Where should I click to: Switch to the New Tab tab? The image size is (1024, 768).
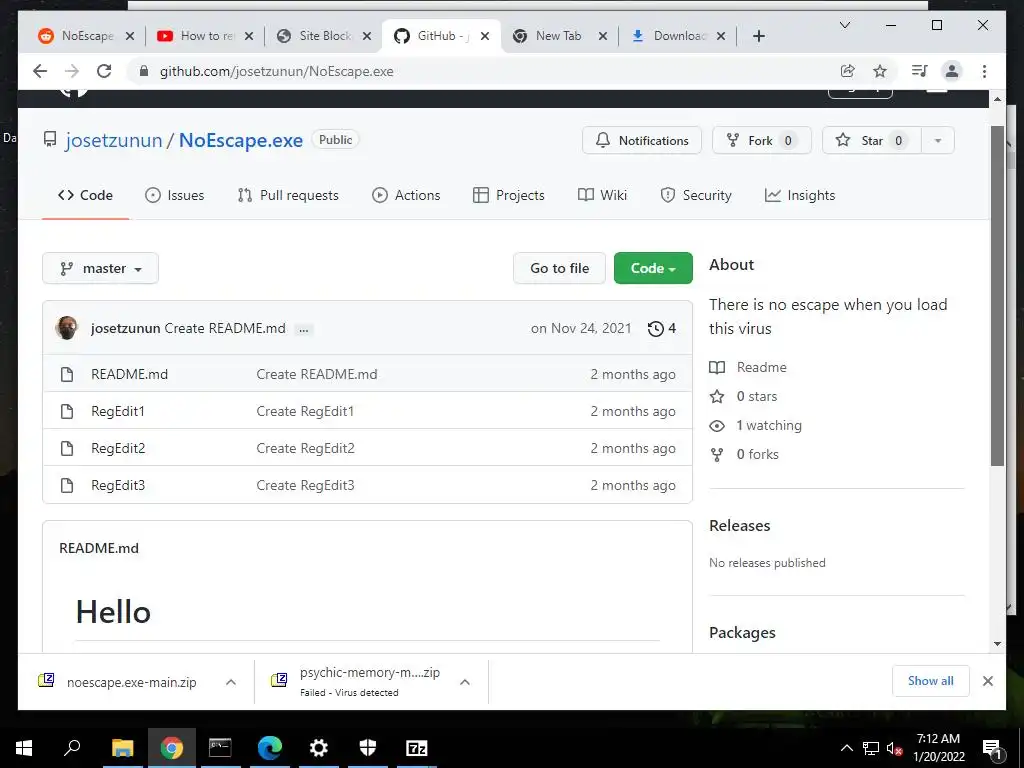(558, 36)
